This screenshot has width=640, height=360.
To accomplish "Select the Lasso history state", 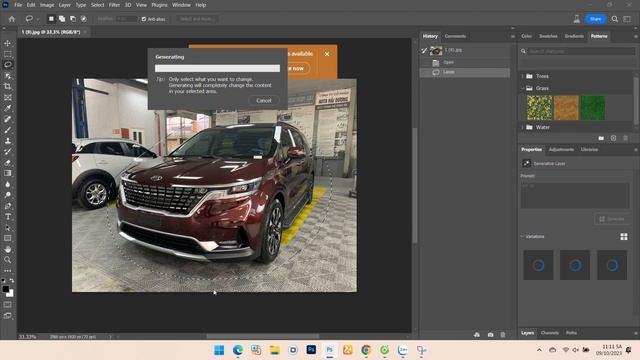I will click(x=465, y=72).
